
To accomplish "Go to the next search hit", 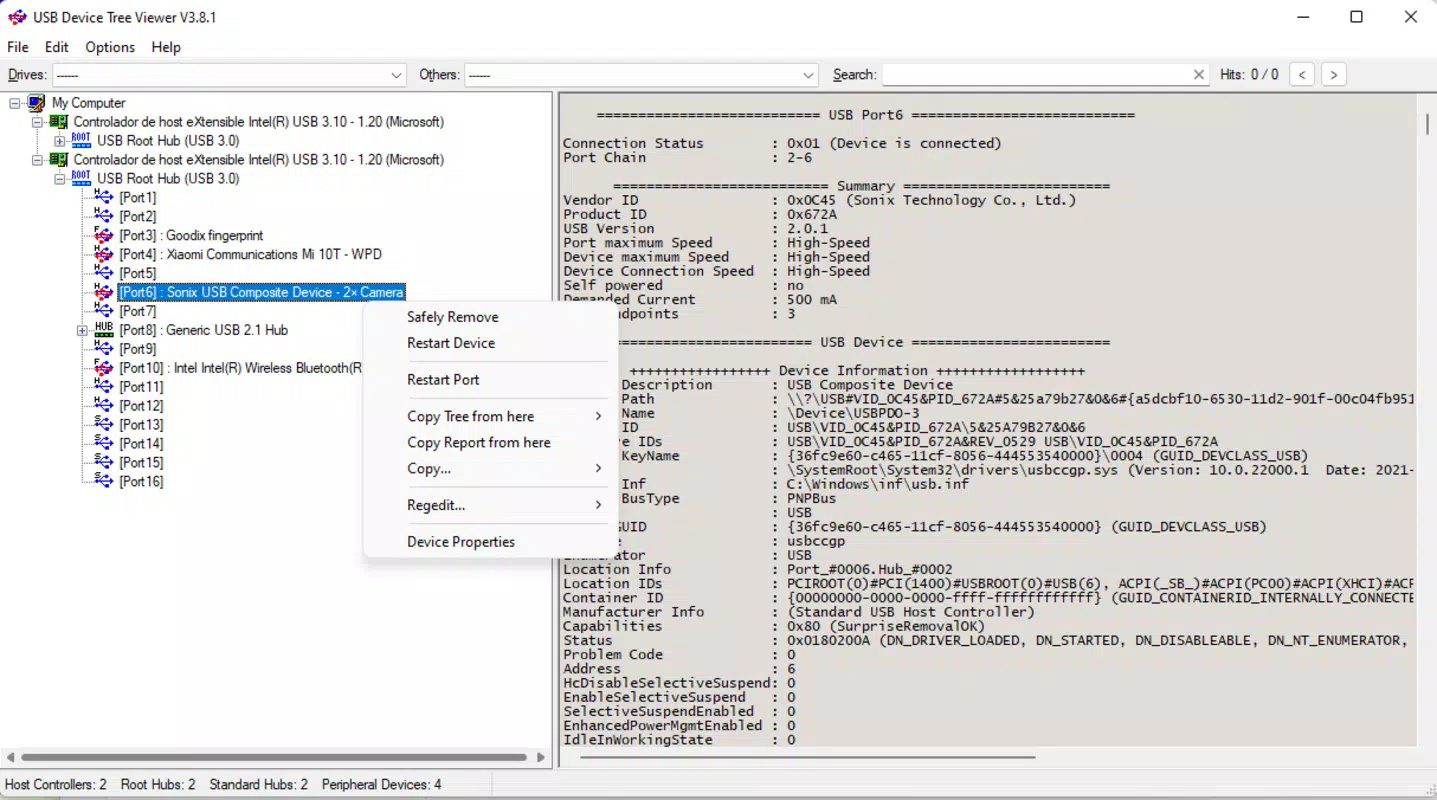I will tap(1333, 75).
